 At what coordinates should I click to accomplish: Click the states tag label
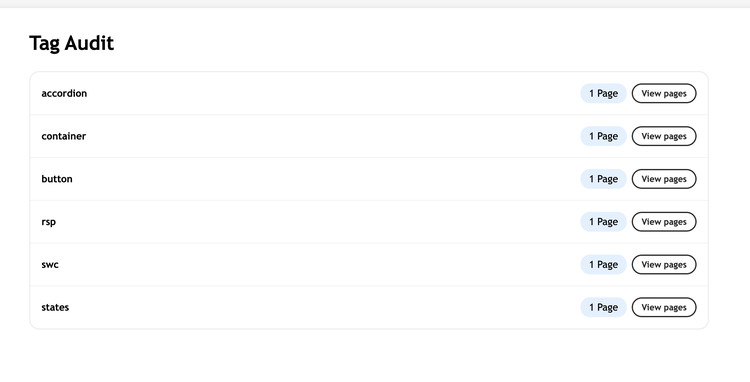(x=55, y=307)
